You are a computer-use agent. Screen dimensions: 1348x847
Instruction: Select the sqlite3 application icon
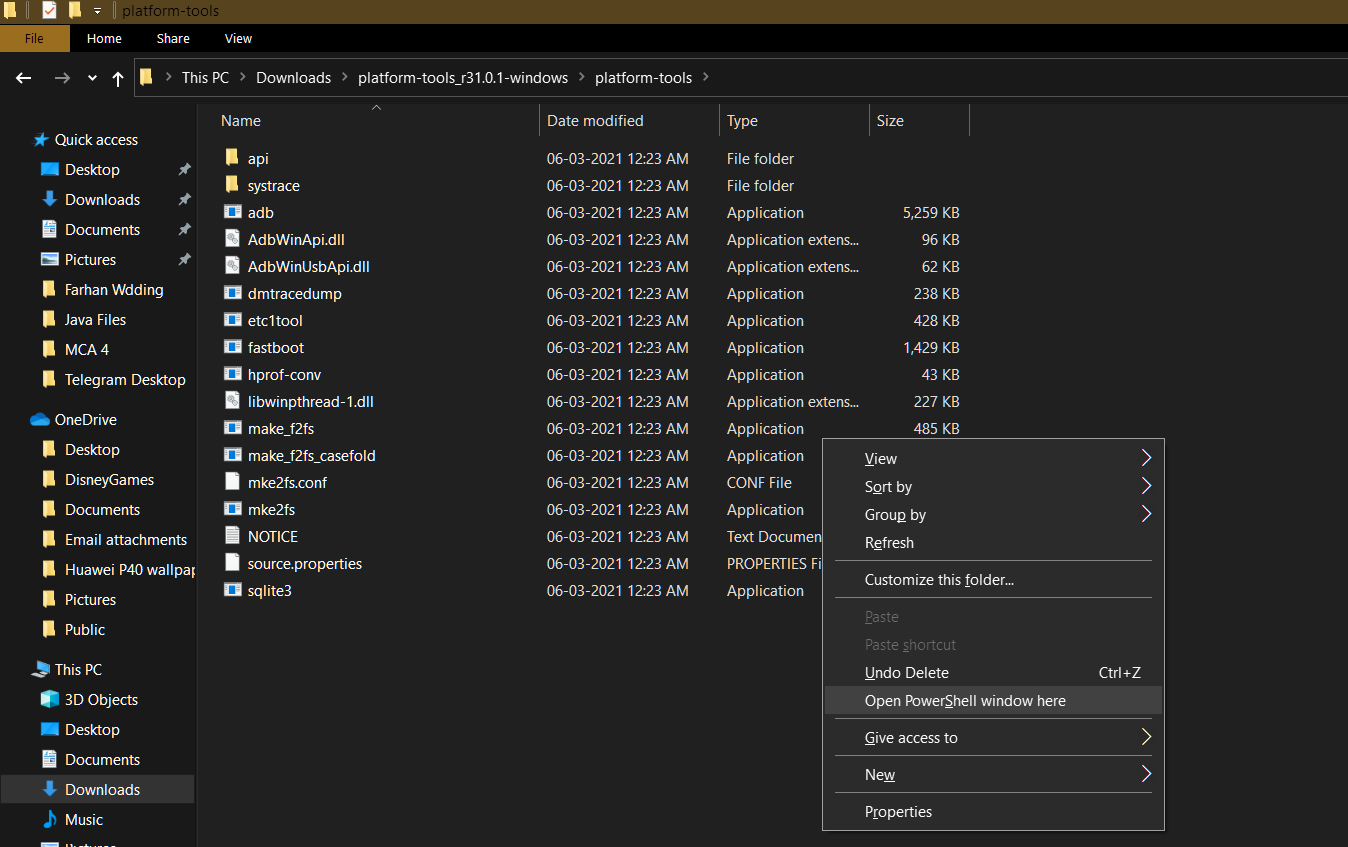232,591
